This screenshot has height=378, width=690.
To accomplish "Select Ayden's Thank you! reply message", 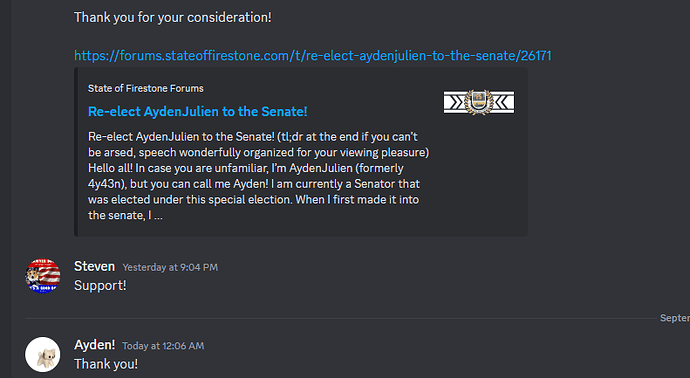I will coord(106,364).
